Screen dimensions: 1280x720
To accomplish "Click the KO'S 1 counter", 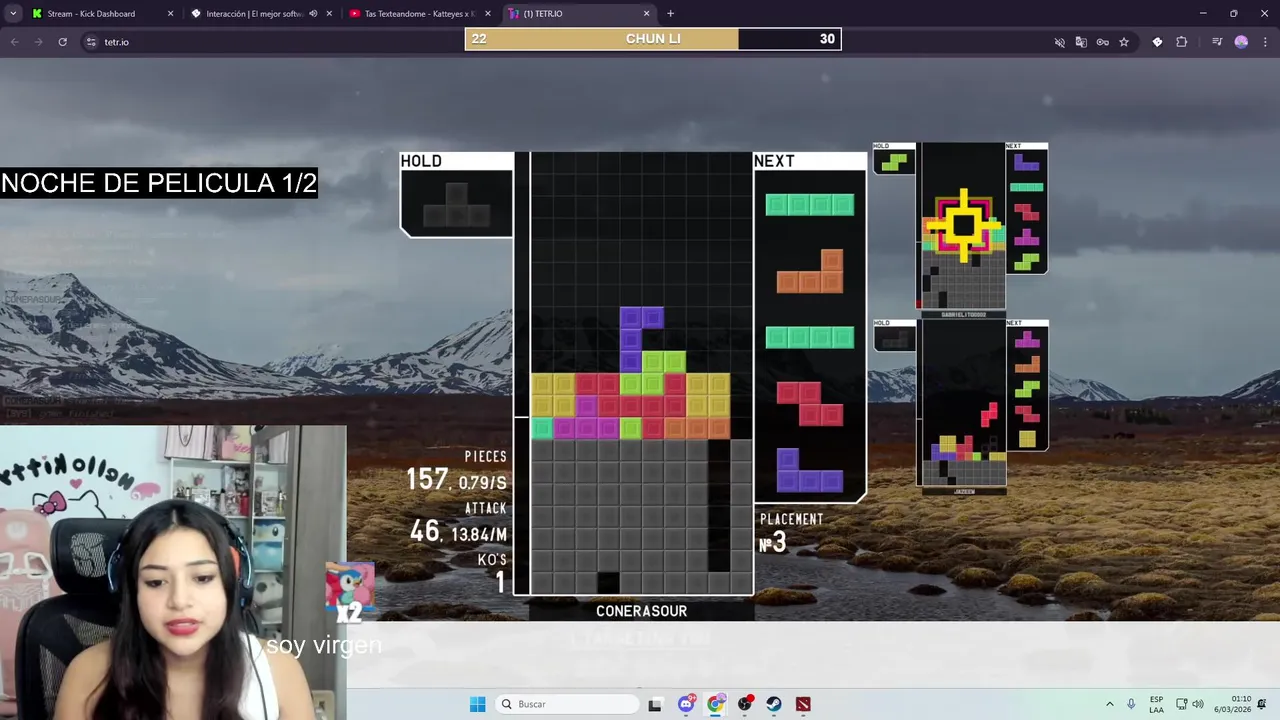I will click(x=492, y=574).
